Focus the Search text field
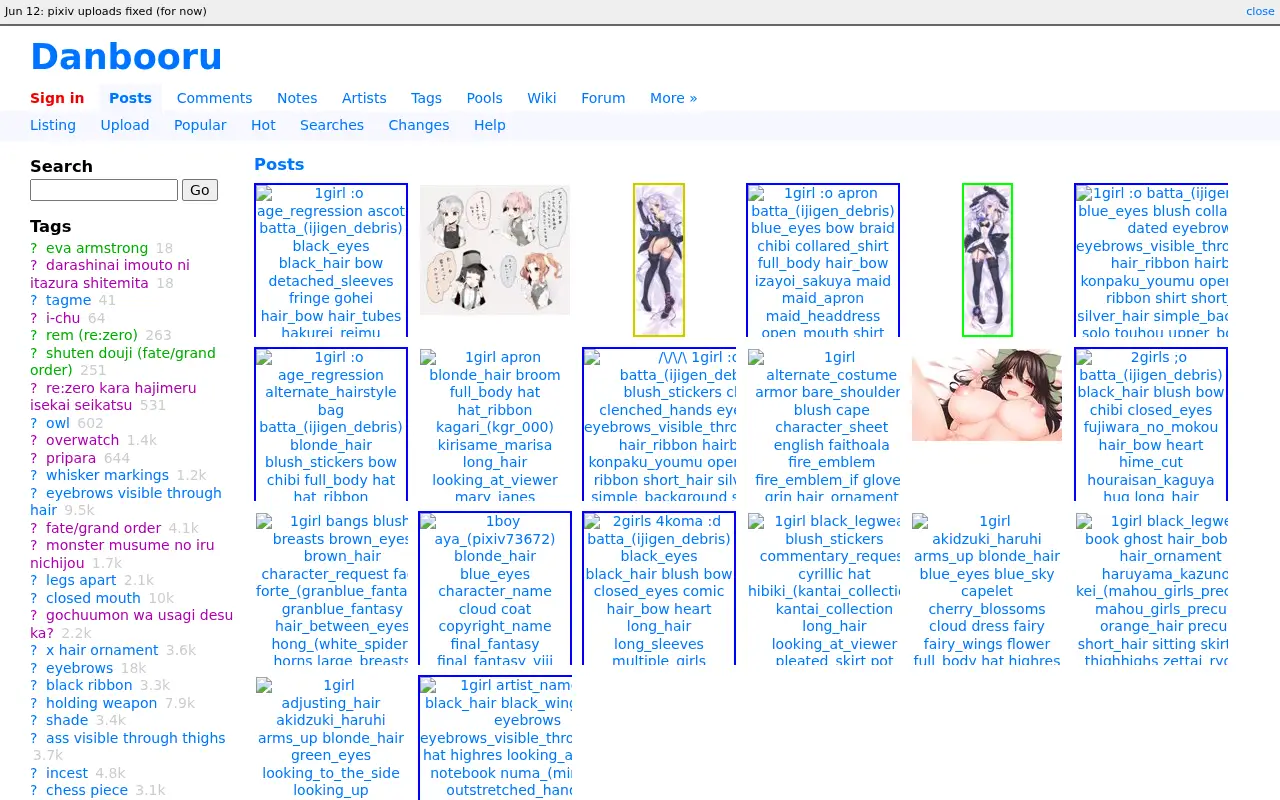1280x800 pixels. (x=104, y=190)
